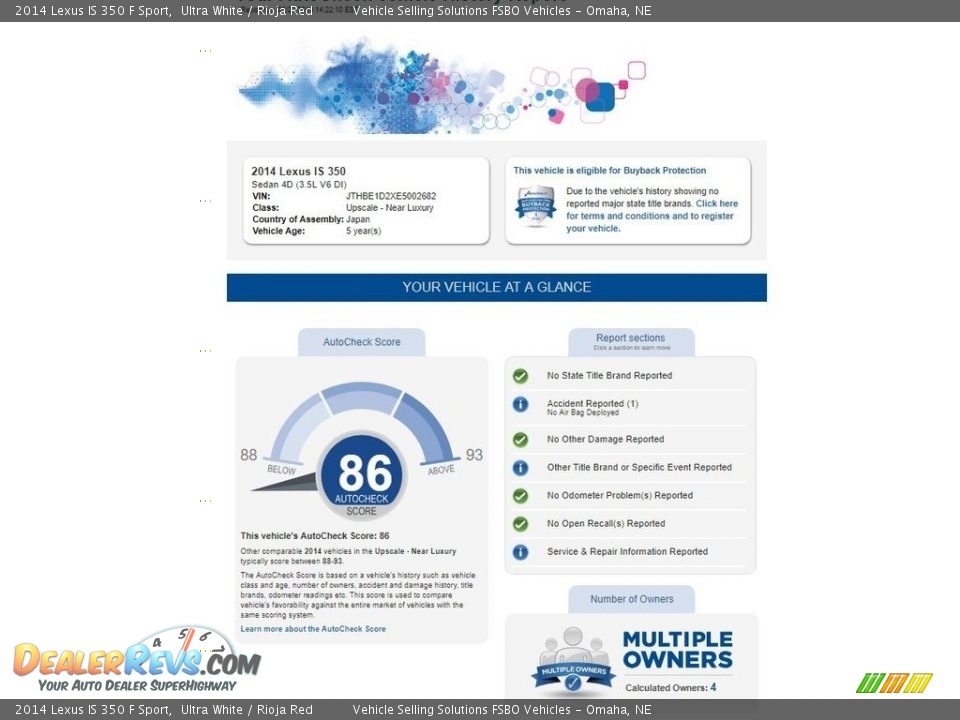Click info icon beside Other Title Brand or Specific Event
The width and height of the screenshot is (960, 720).
click(x=520, y=468)
